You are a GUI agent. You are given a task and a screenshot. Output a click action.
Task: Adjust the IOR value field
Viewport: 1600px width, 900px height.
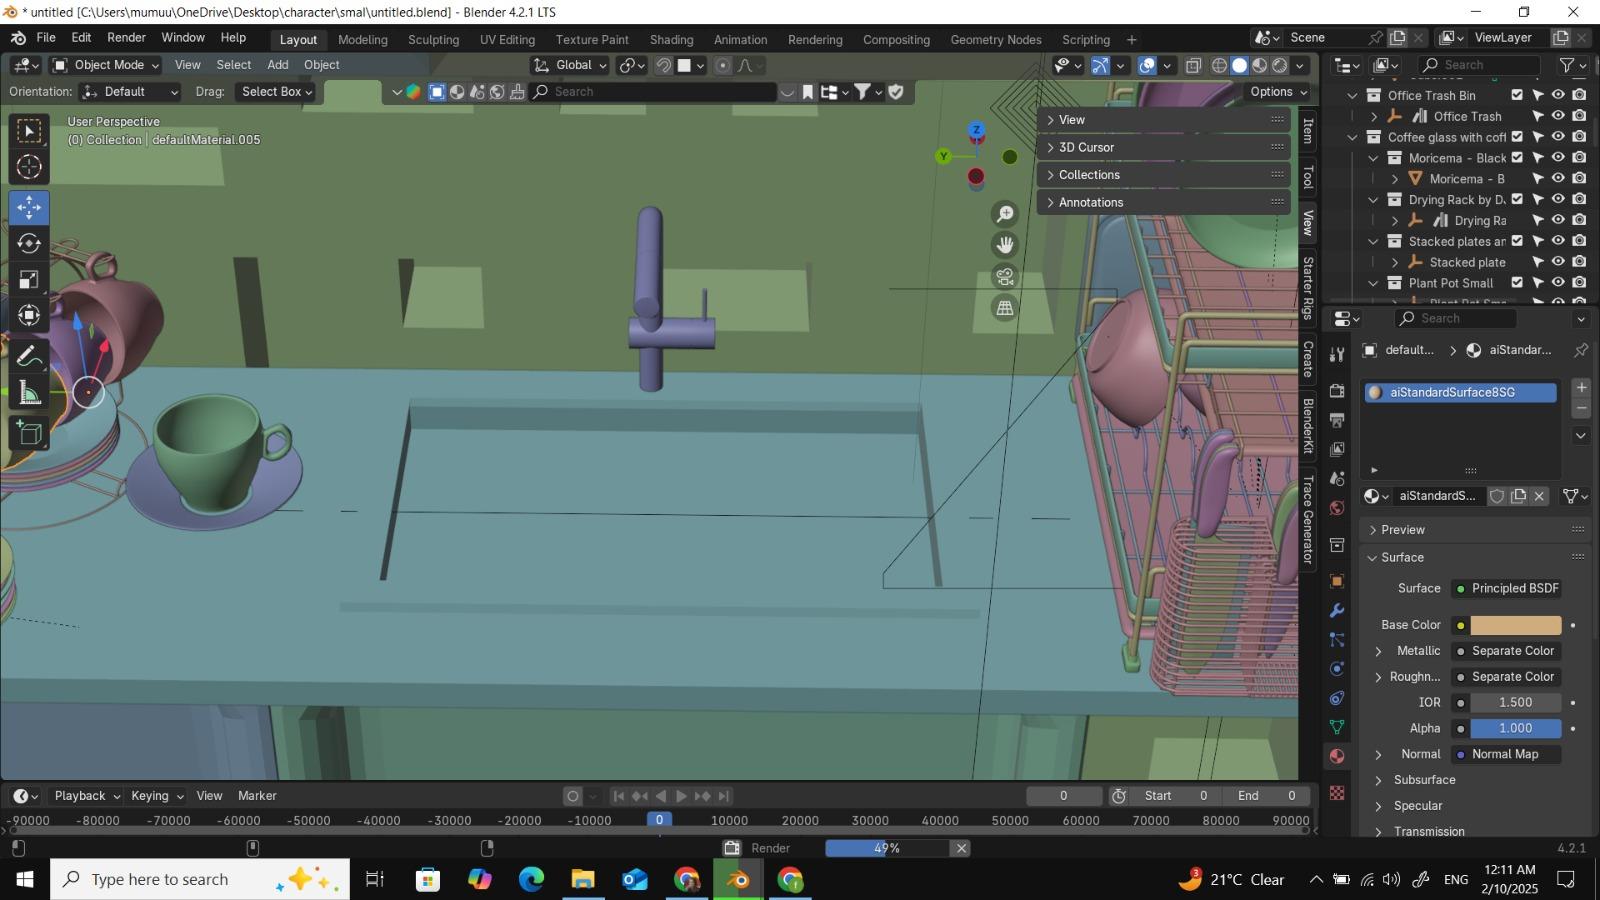pyautogui.click(x=1515, y=702)
